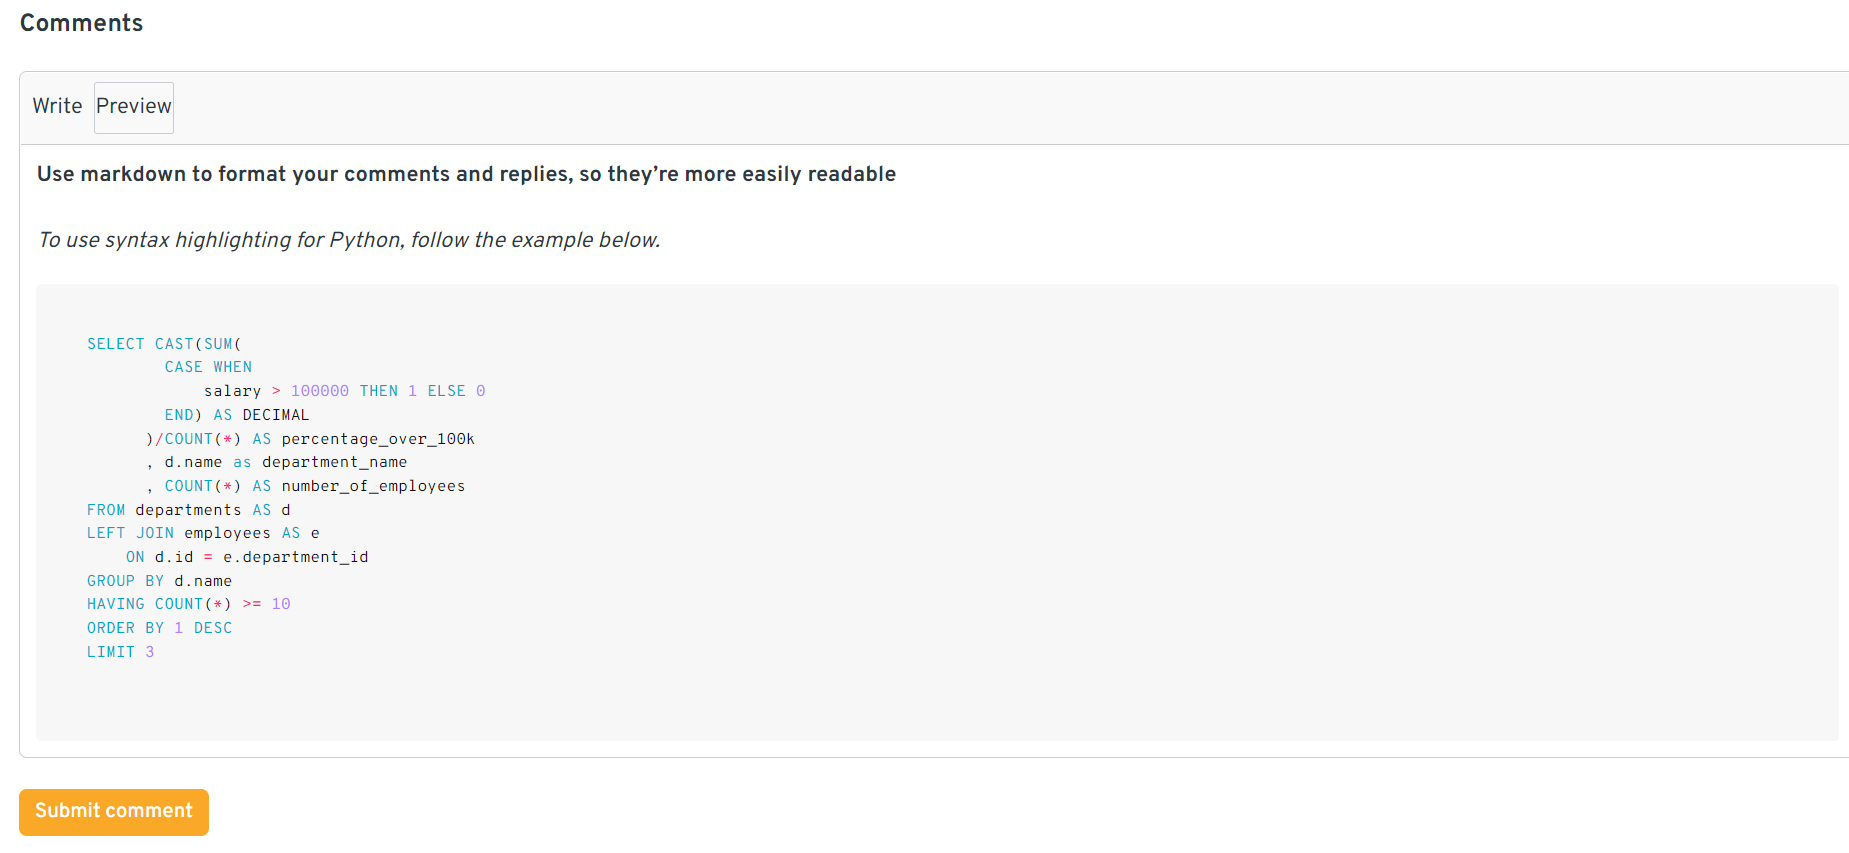Click the italic Python syntax highlighting hint
The width and height of the screenshot is (1849, 853).
coord(349,240)
